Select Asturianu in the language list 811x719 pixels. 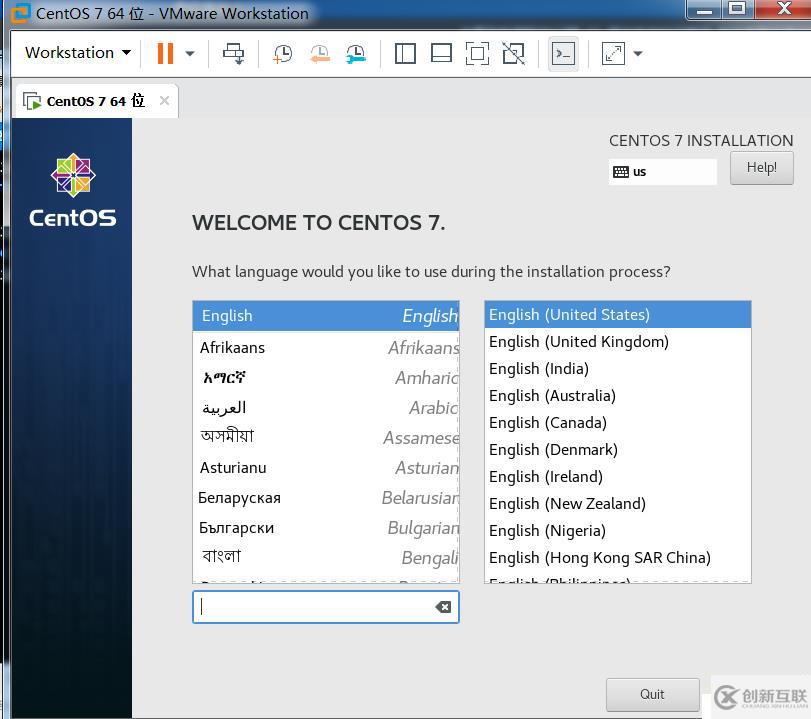326,468
